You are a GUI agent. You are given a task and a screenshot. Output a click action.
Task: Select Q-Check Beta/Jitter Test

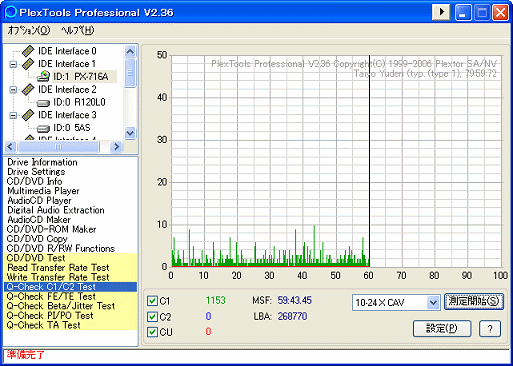point(61,306)
